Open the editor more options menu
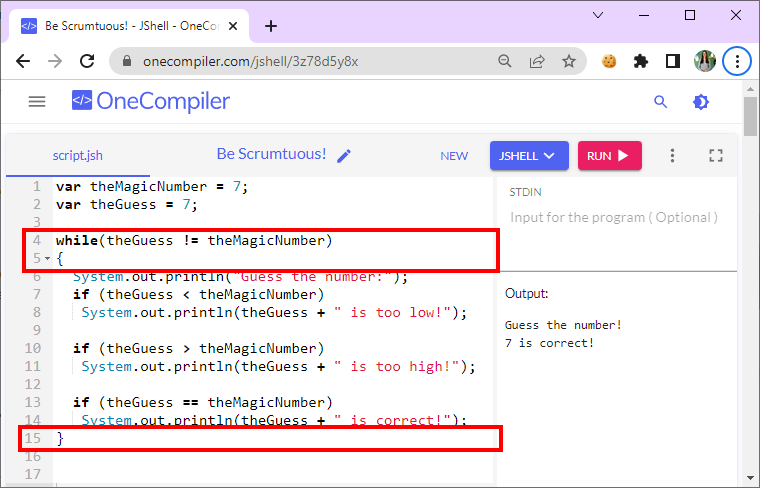This screenshot has width=760, height=488. pos(673,156)
